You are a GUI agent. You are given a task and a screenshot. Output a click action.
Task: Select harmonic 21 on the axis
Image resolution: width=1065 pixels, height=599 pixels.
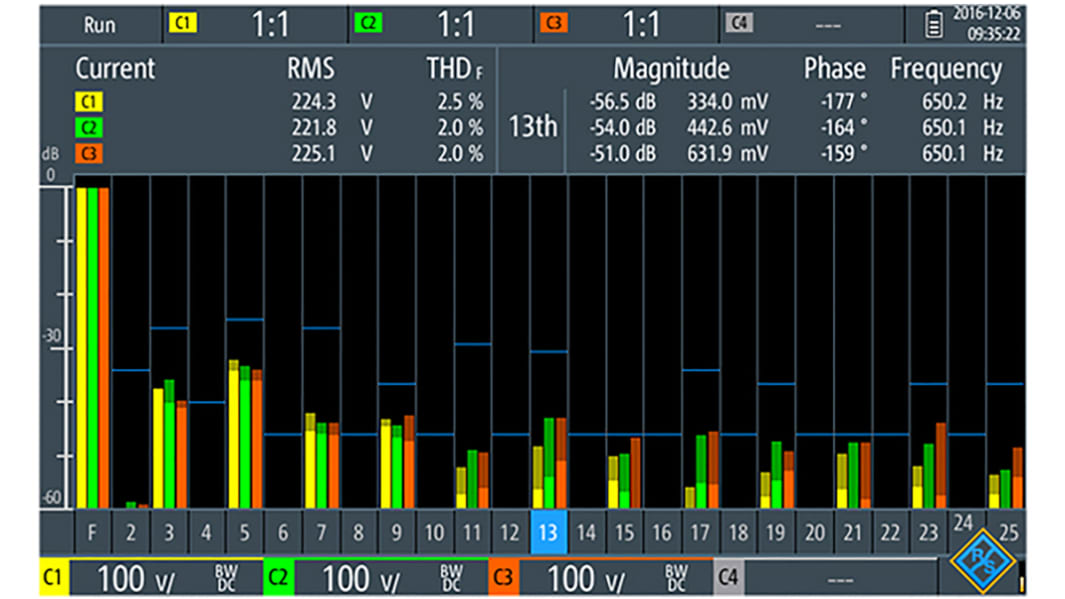point(852,532)
